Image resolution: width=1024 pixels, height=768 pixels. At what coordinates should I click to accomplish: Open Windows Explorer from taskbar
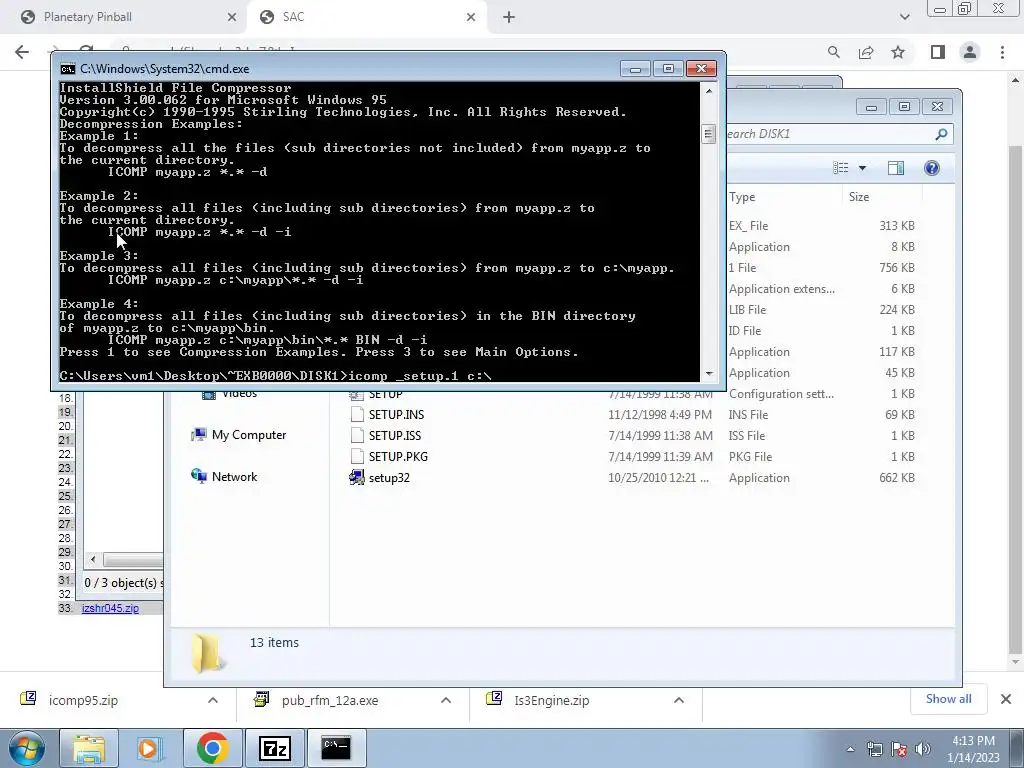pos(89,748)
